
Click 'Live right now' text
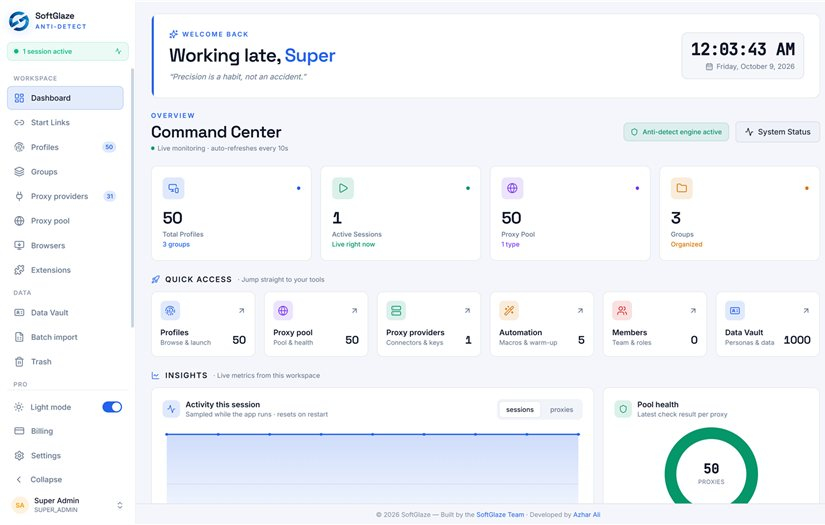pyautogui.click(x=354, y=245)
